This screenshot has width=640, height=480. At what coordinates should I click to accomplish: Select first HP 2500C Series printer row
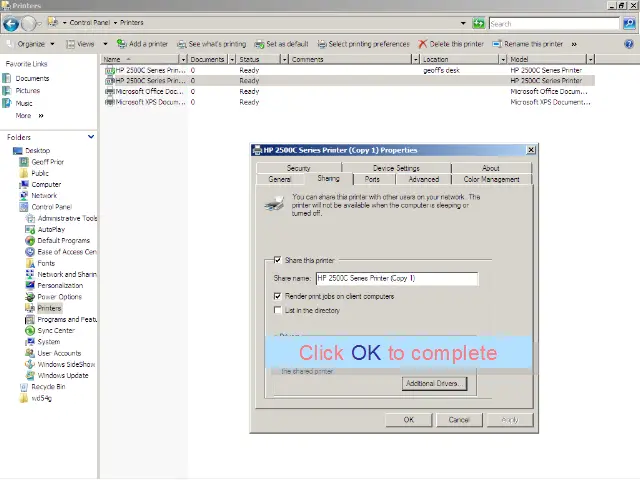[348, 70]
